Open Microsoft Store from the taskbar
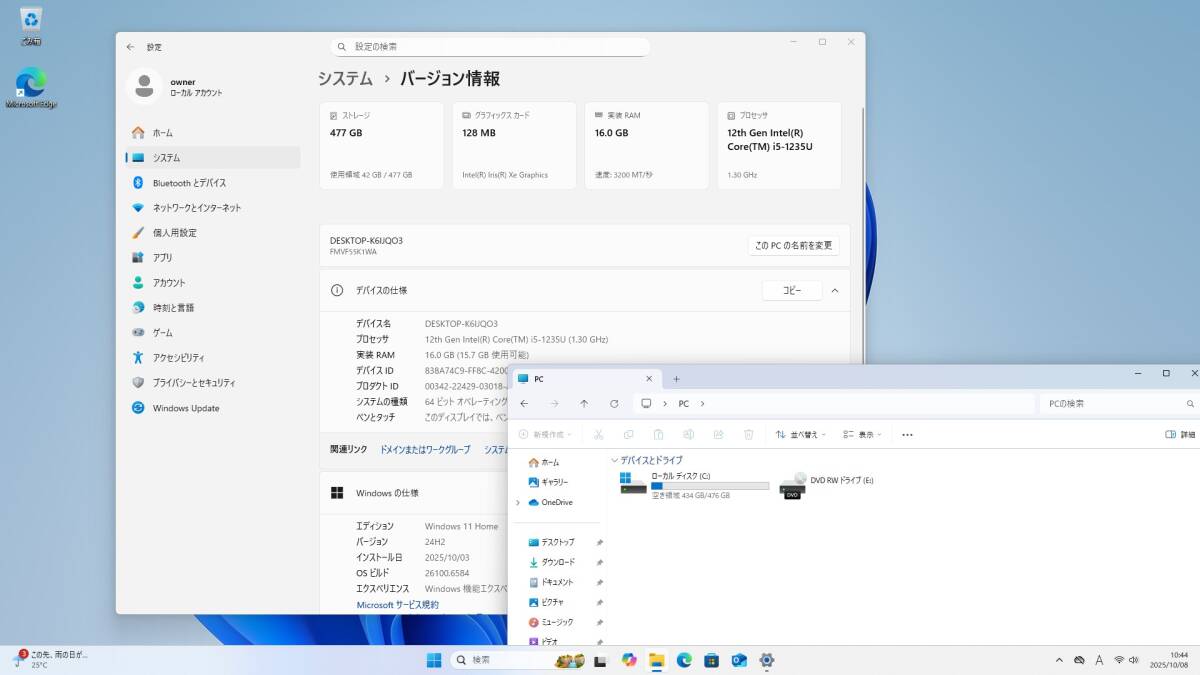 [x=711, y=661]
